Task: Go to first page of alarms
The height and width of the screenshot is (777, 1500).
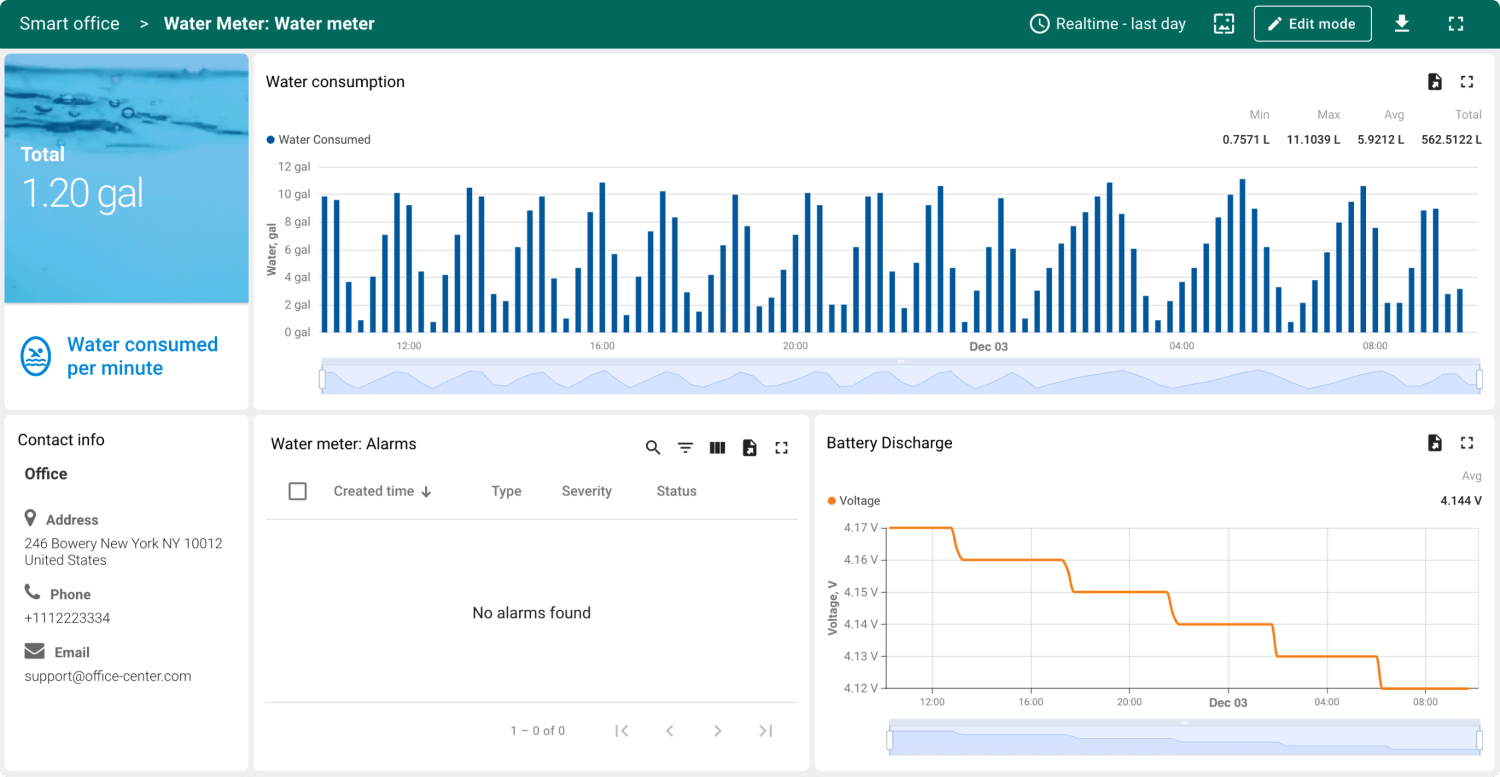Action: pyautogui.click(x=621, y=731)
